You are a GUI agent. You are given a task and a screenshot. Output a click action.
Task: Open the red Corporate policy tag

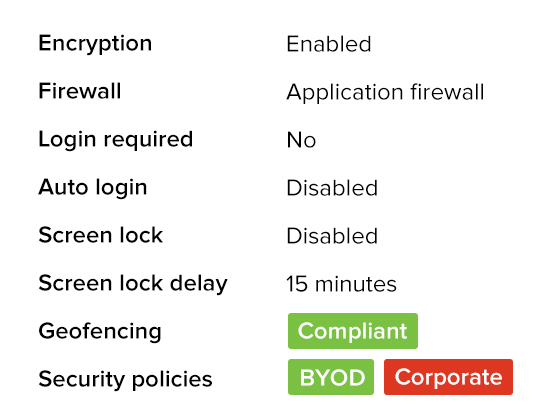[x=448, y=377]
